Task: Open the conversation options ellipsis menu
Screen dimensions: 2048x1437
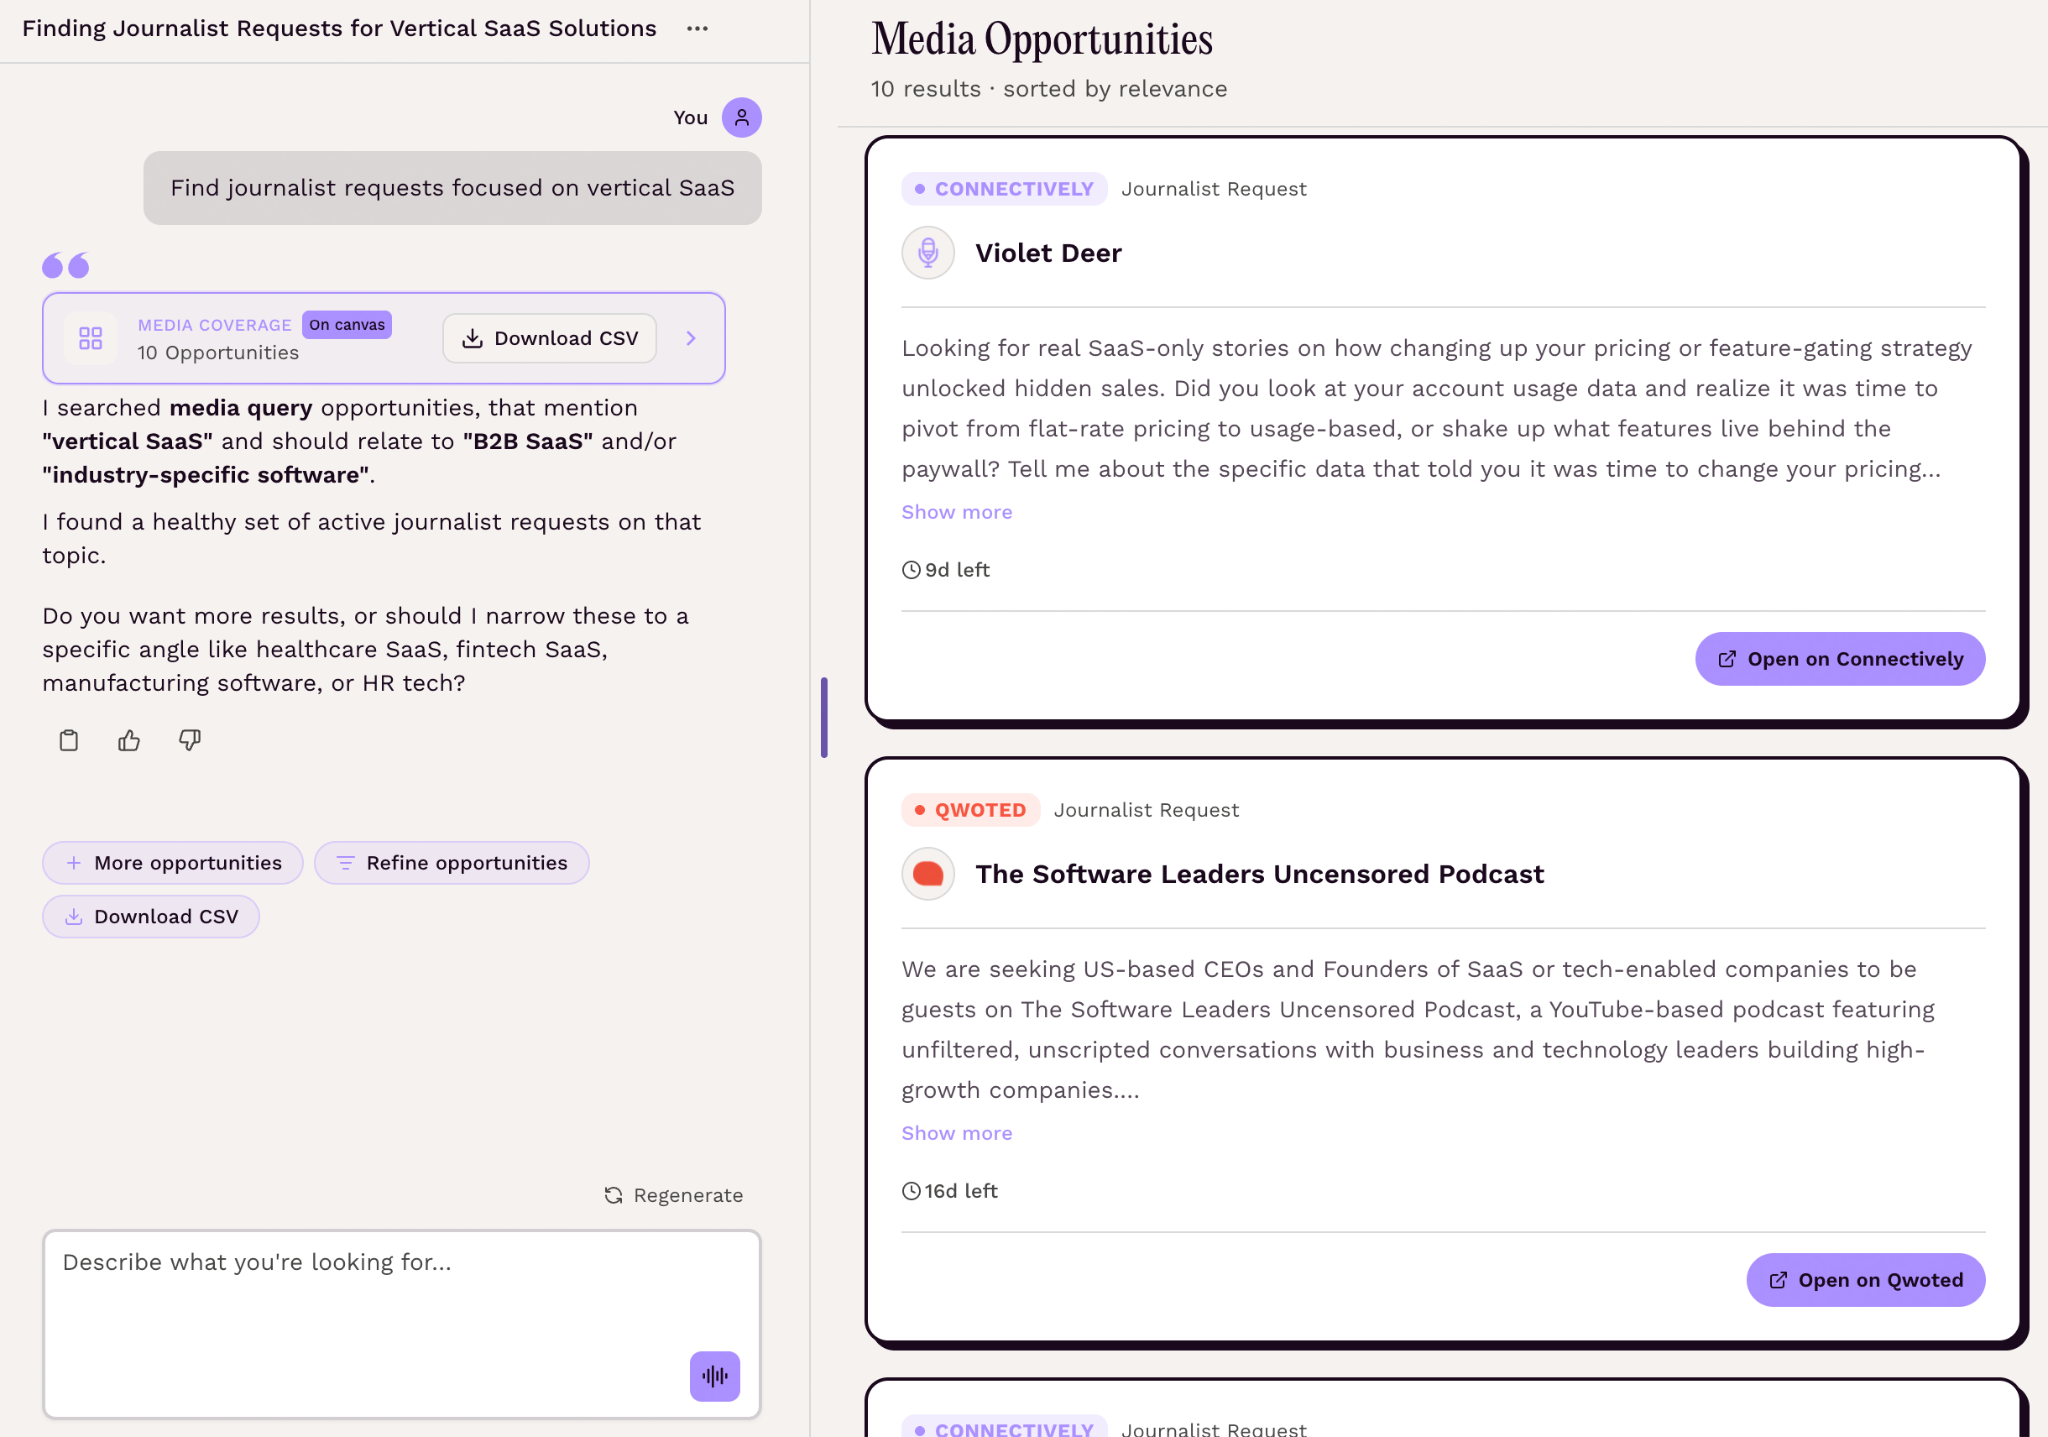Action: [697, 28]
